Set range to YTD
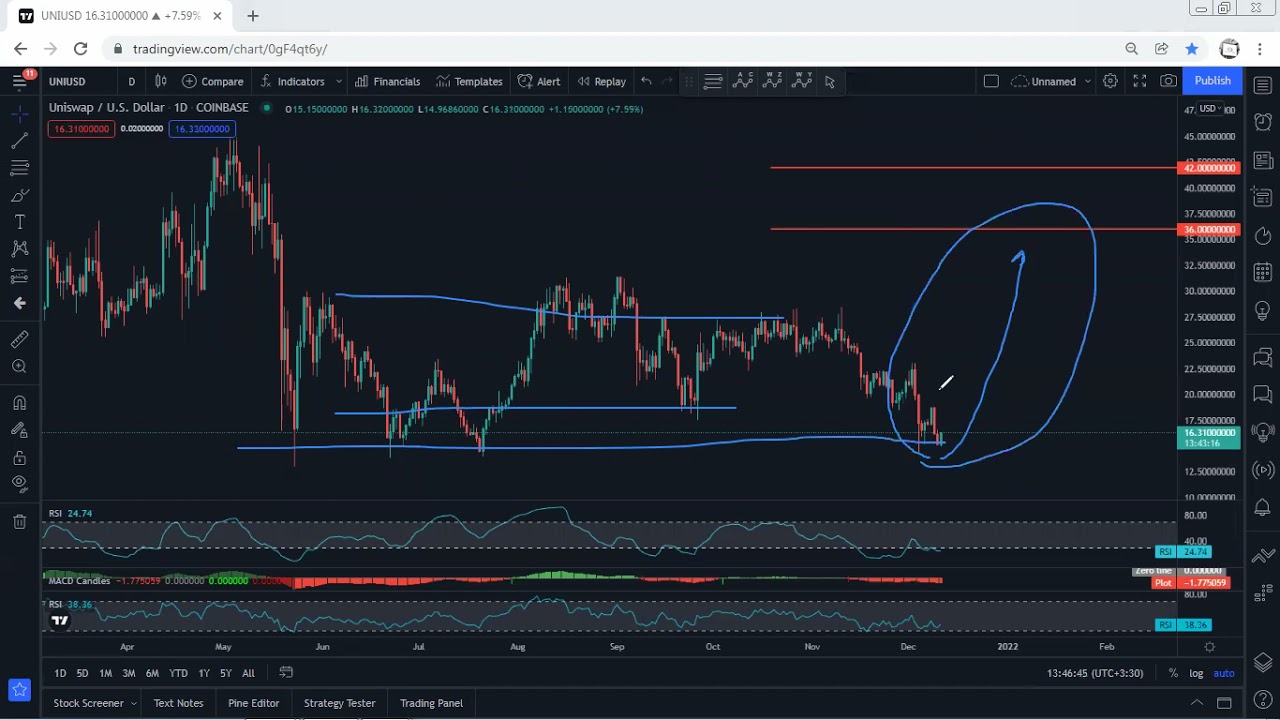The height and width of the screenshot is (720, 1280). (178, 673)
